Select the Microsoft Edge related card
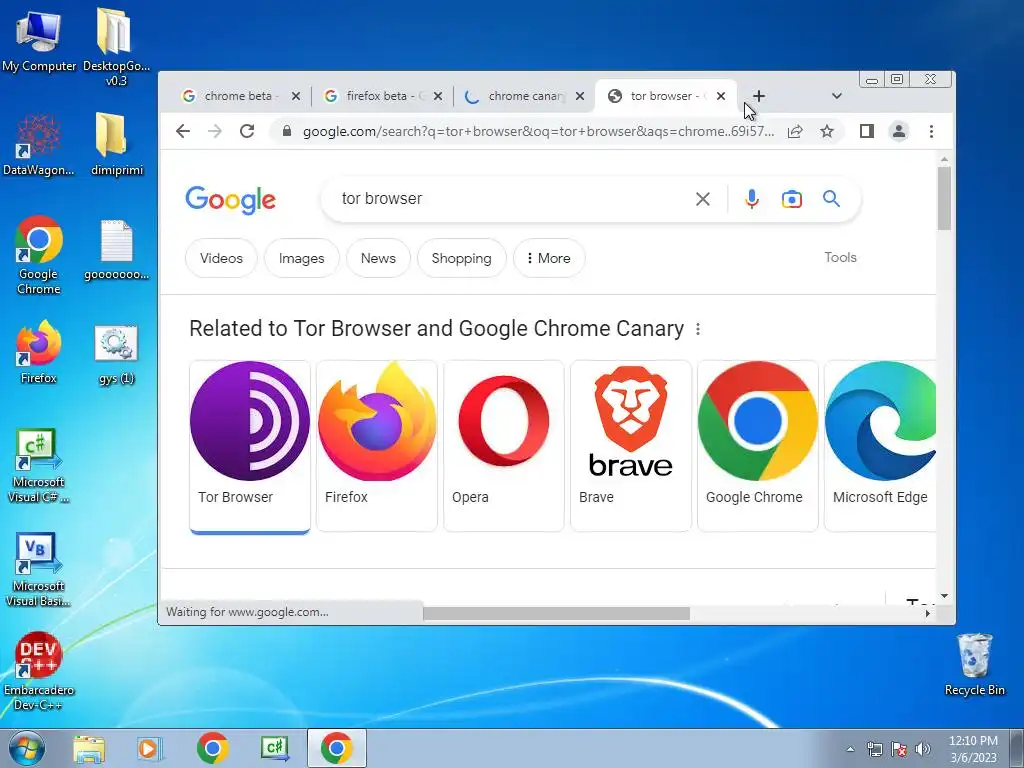The height and width of the screenshot is (768, 1024). coord(880,446)
